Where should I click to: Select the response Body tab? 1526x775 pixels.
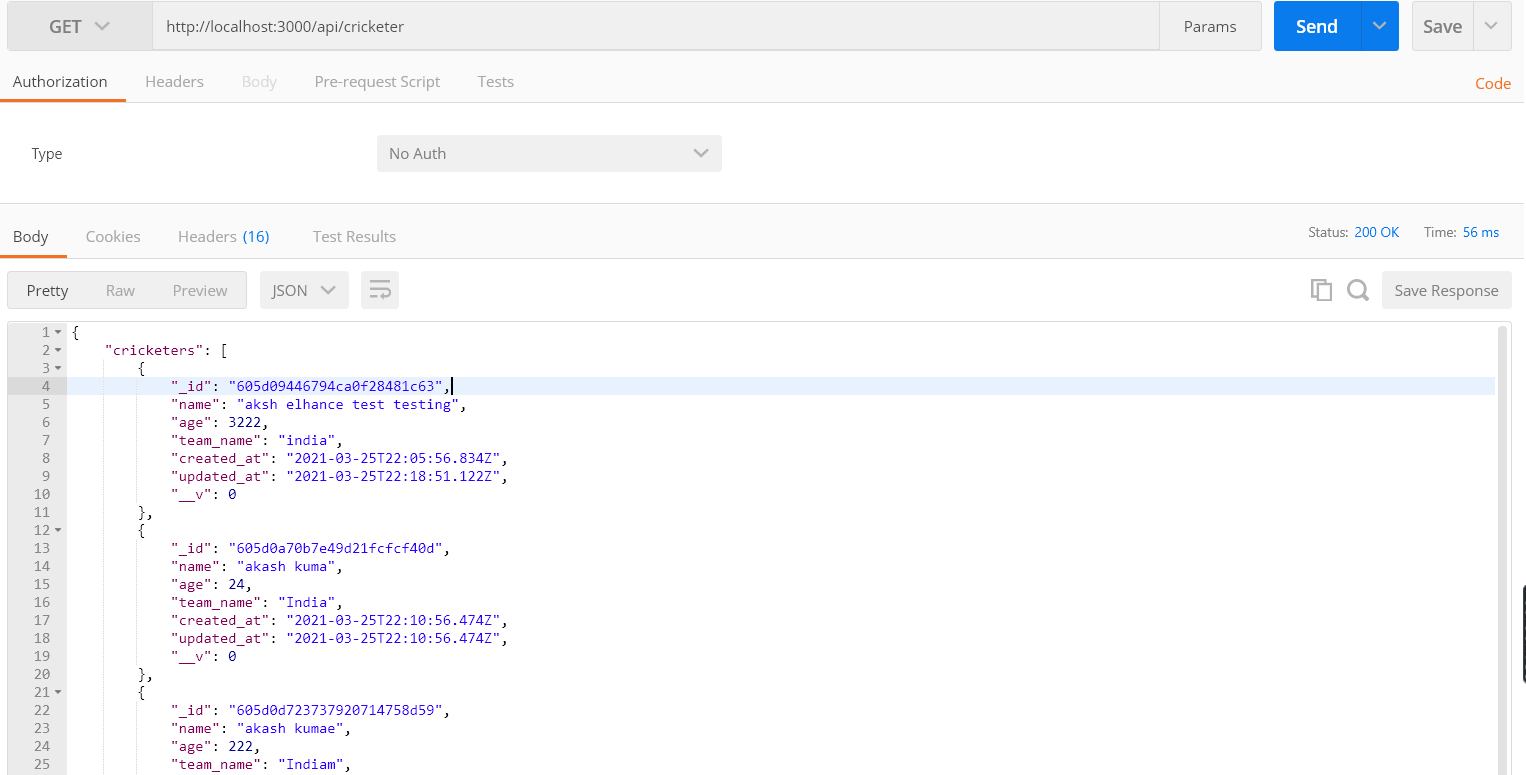tap(31, 237)
